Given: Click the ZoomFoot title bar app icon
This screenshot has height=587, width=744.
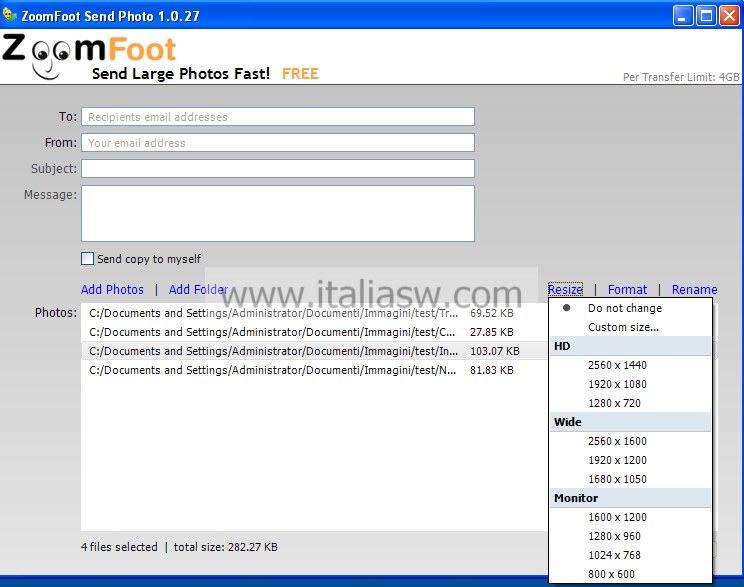Looking at the screenshot, I should pos(9,15).
